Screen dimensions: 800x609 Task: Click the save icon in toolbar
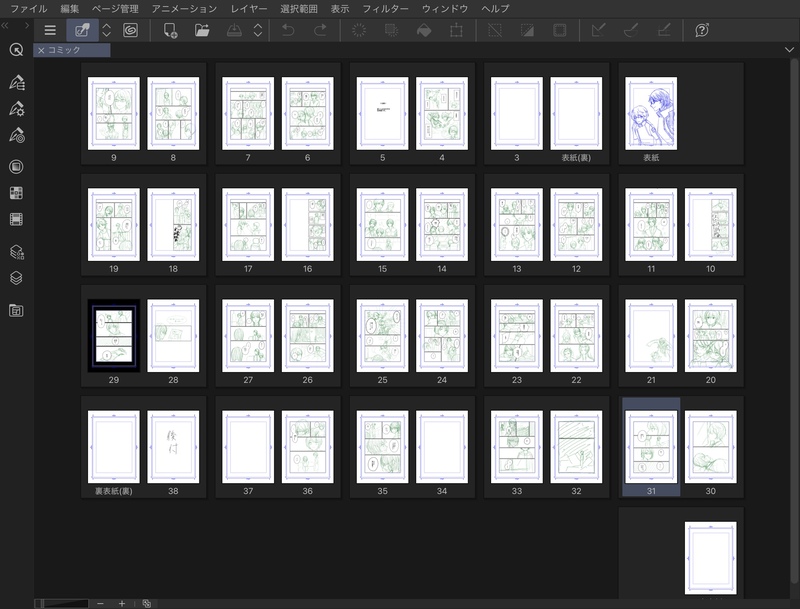tap(234, 31)
